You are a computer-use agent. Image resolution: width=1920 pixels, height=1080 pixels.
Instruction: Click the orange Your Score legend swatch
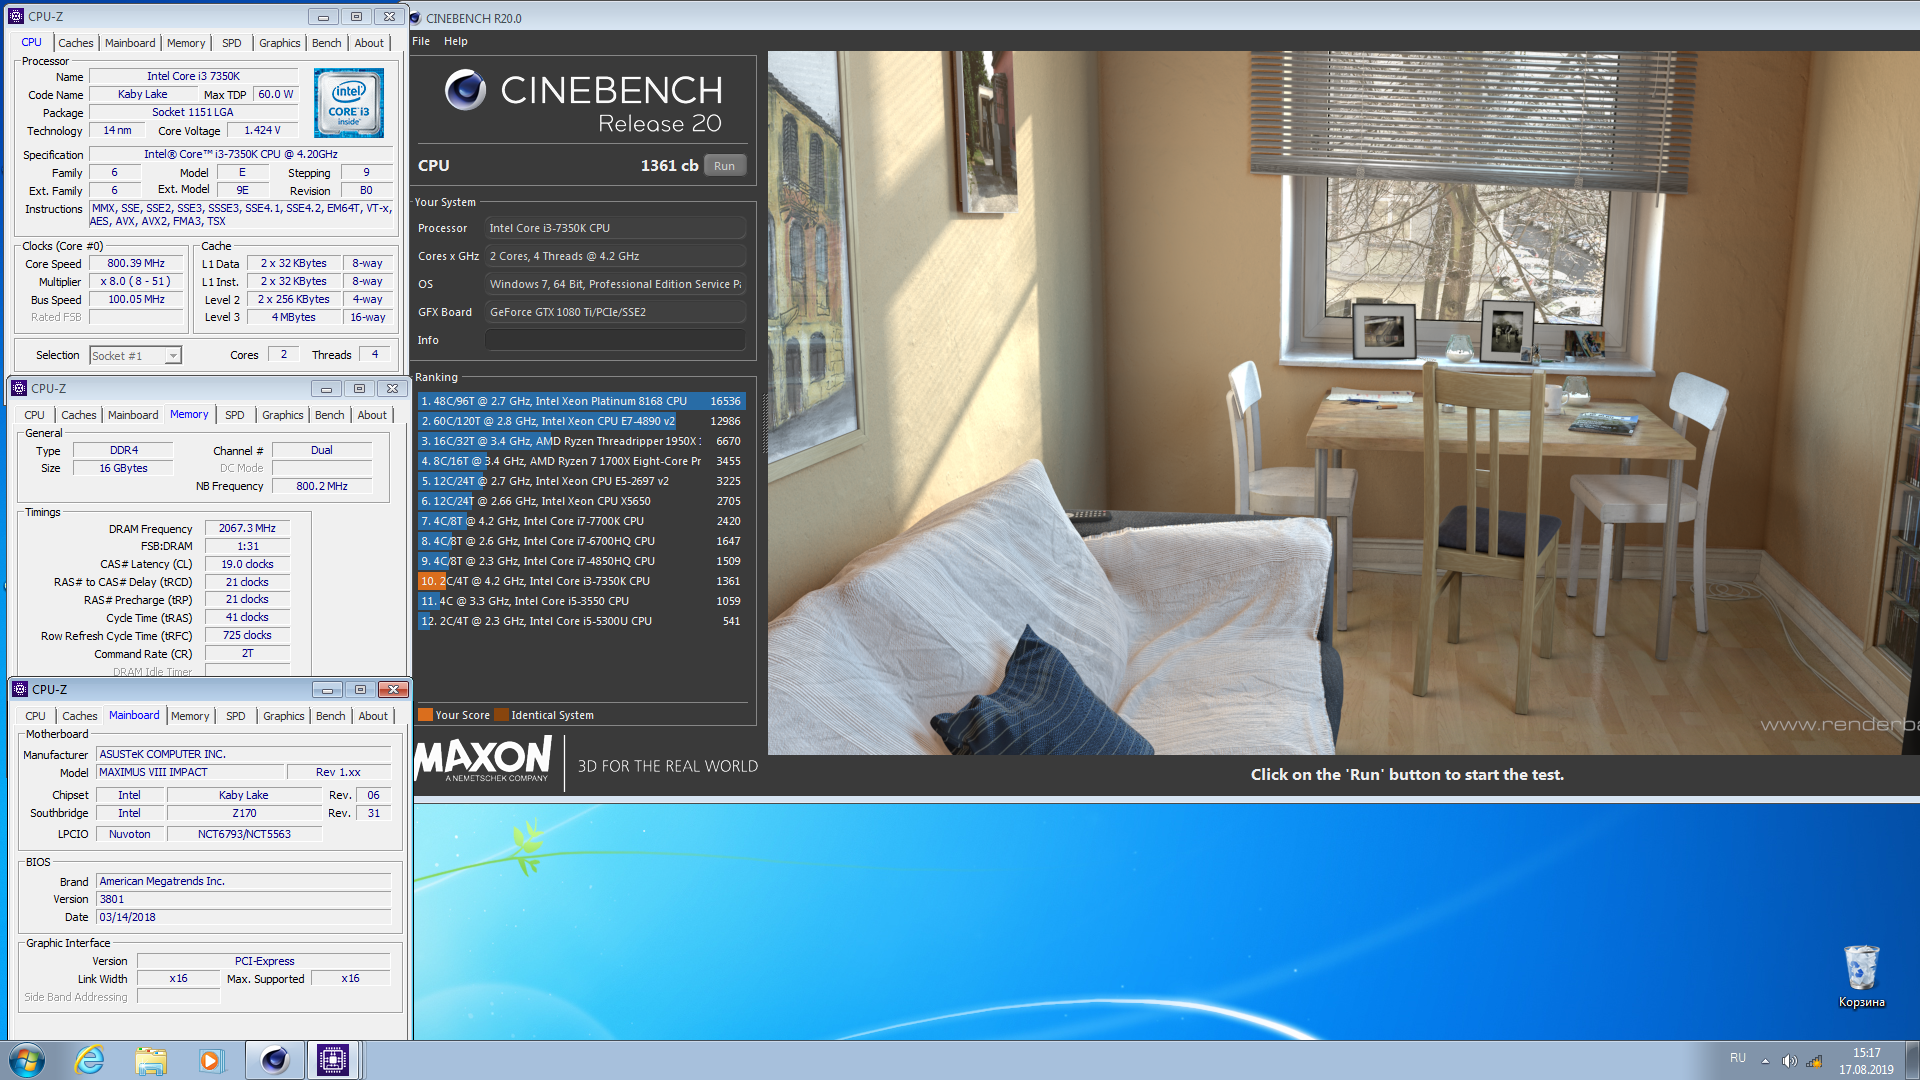425,715
